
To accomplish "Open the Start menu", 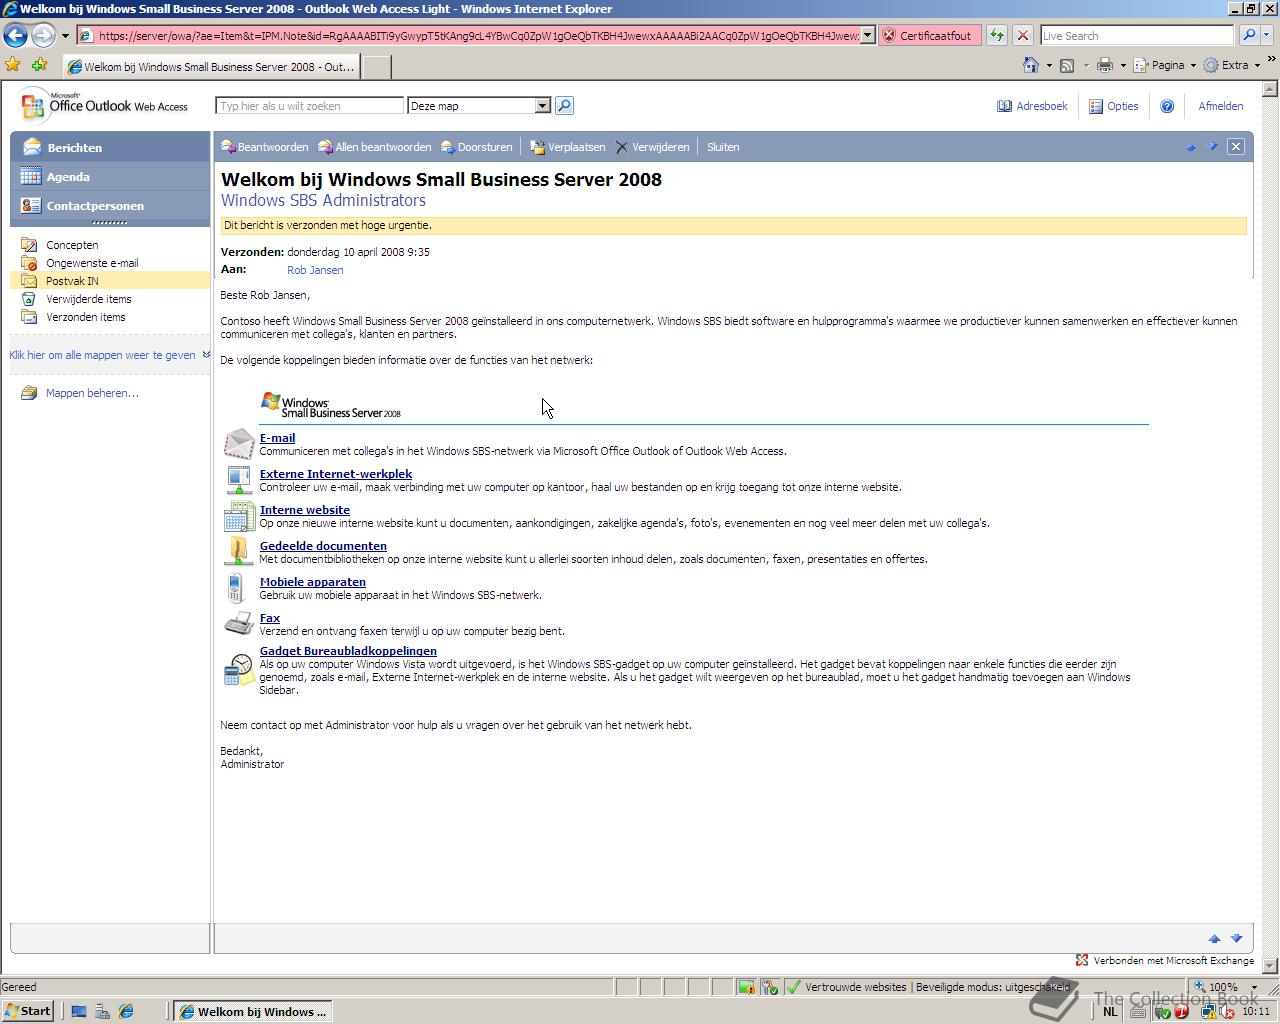I will [27, 1011].
